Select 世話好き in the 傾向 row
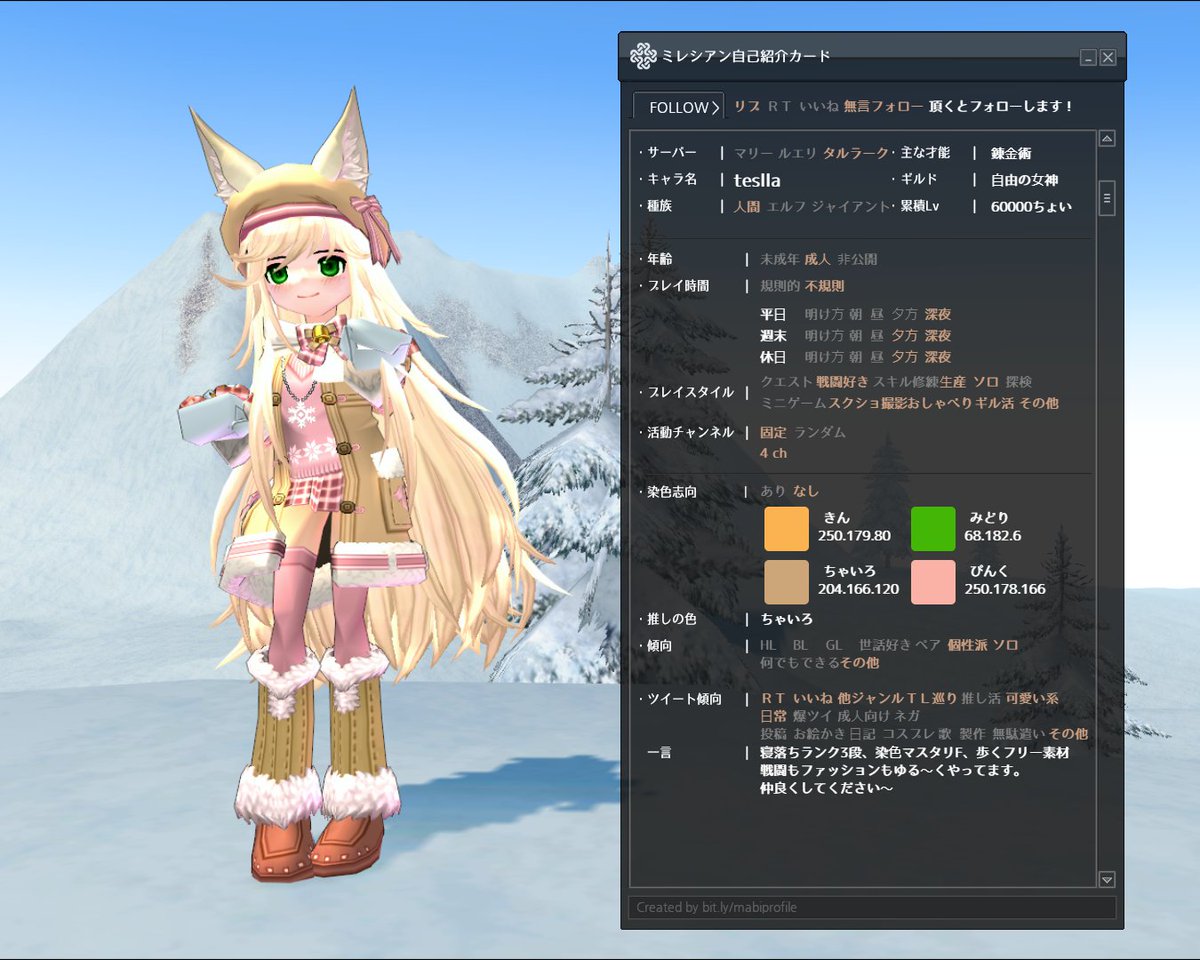Screen dimensions: 1200x960 point(883,646)
